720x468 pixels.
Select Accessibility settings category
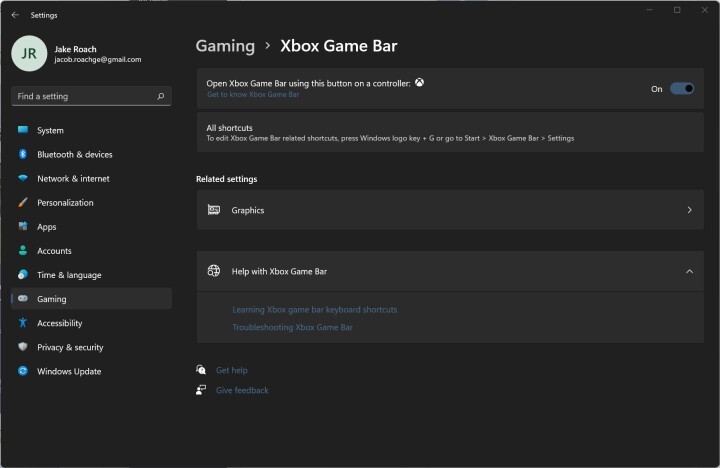91,323
